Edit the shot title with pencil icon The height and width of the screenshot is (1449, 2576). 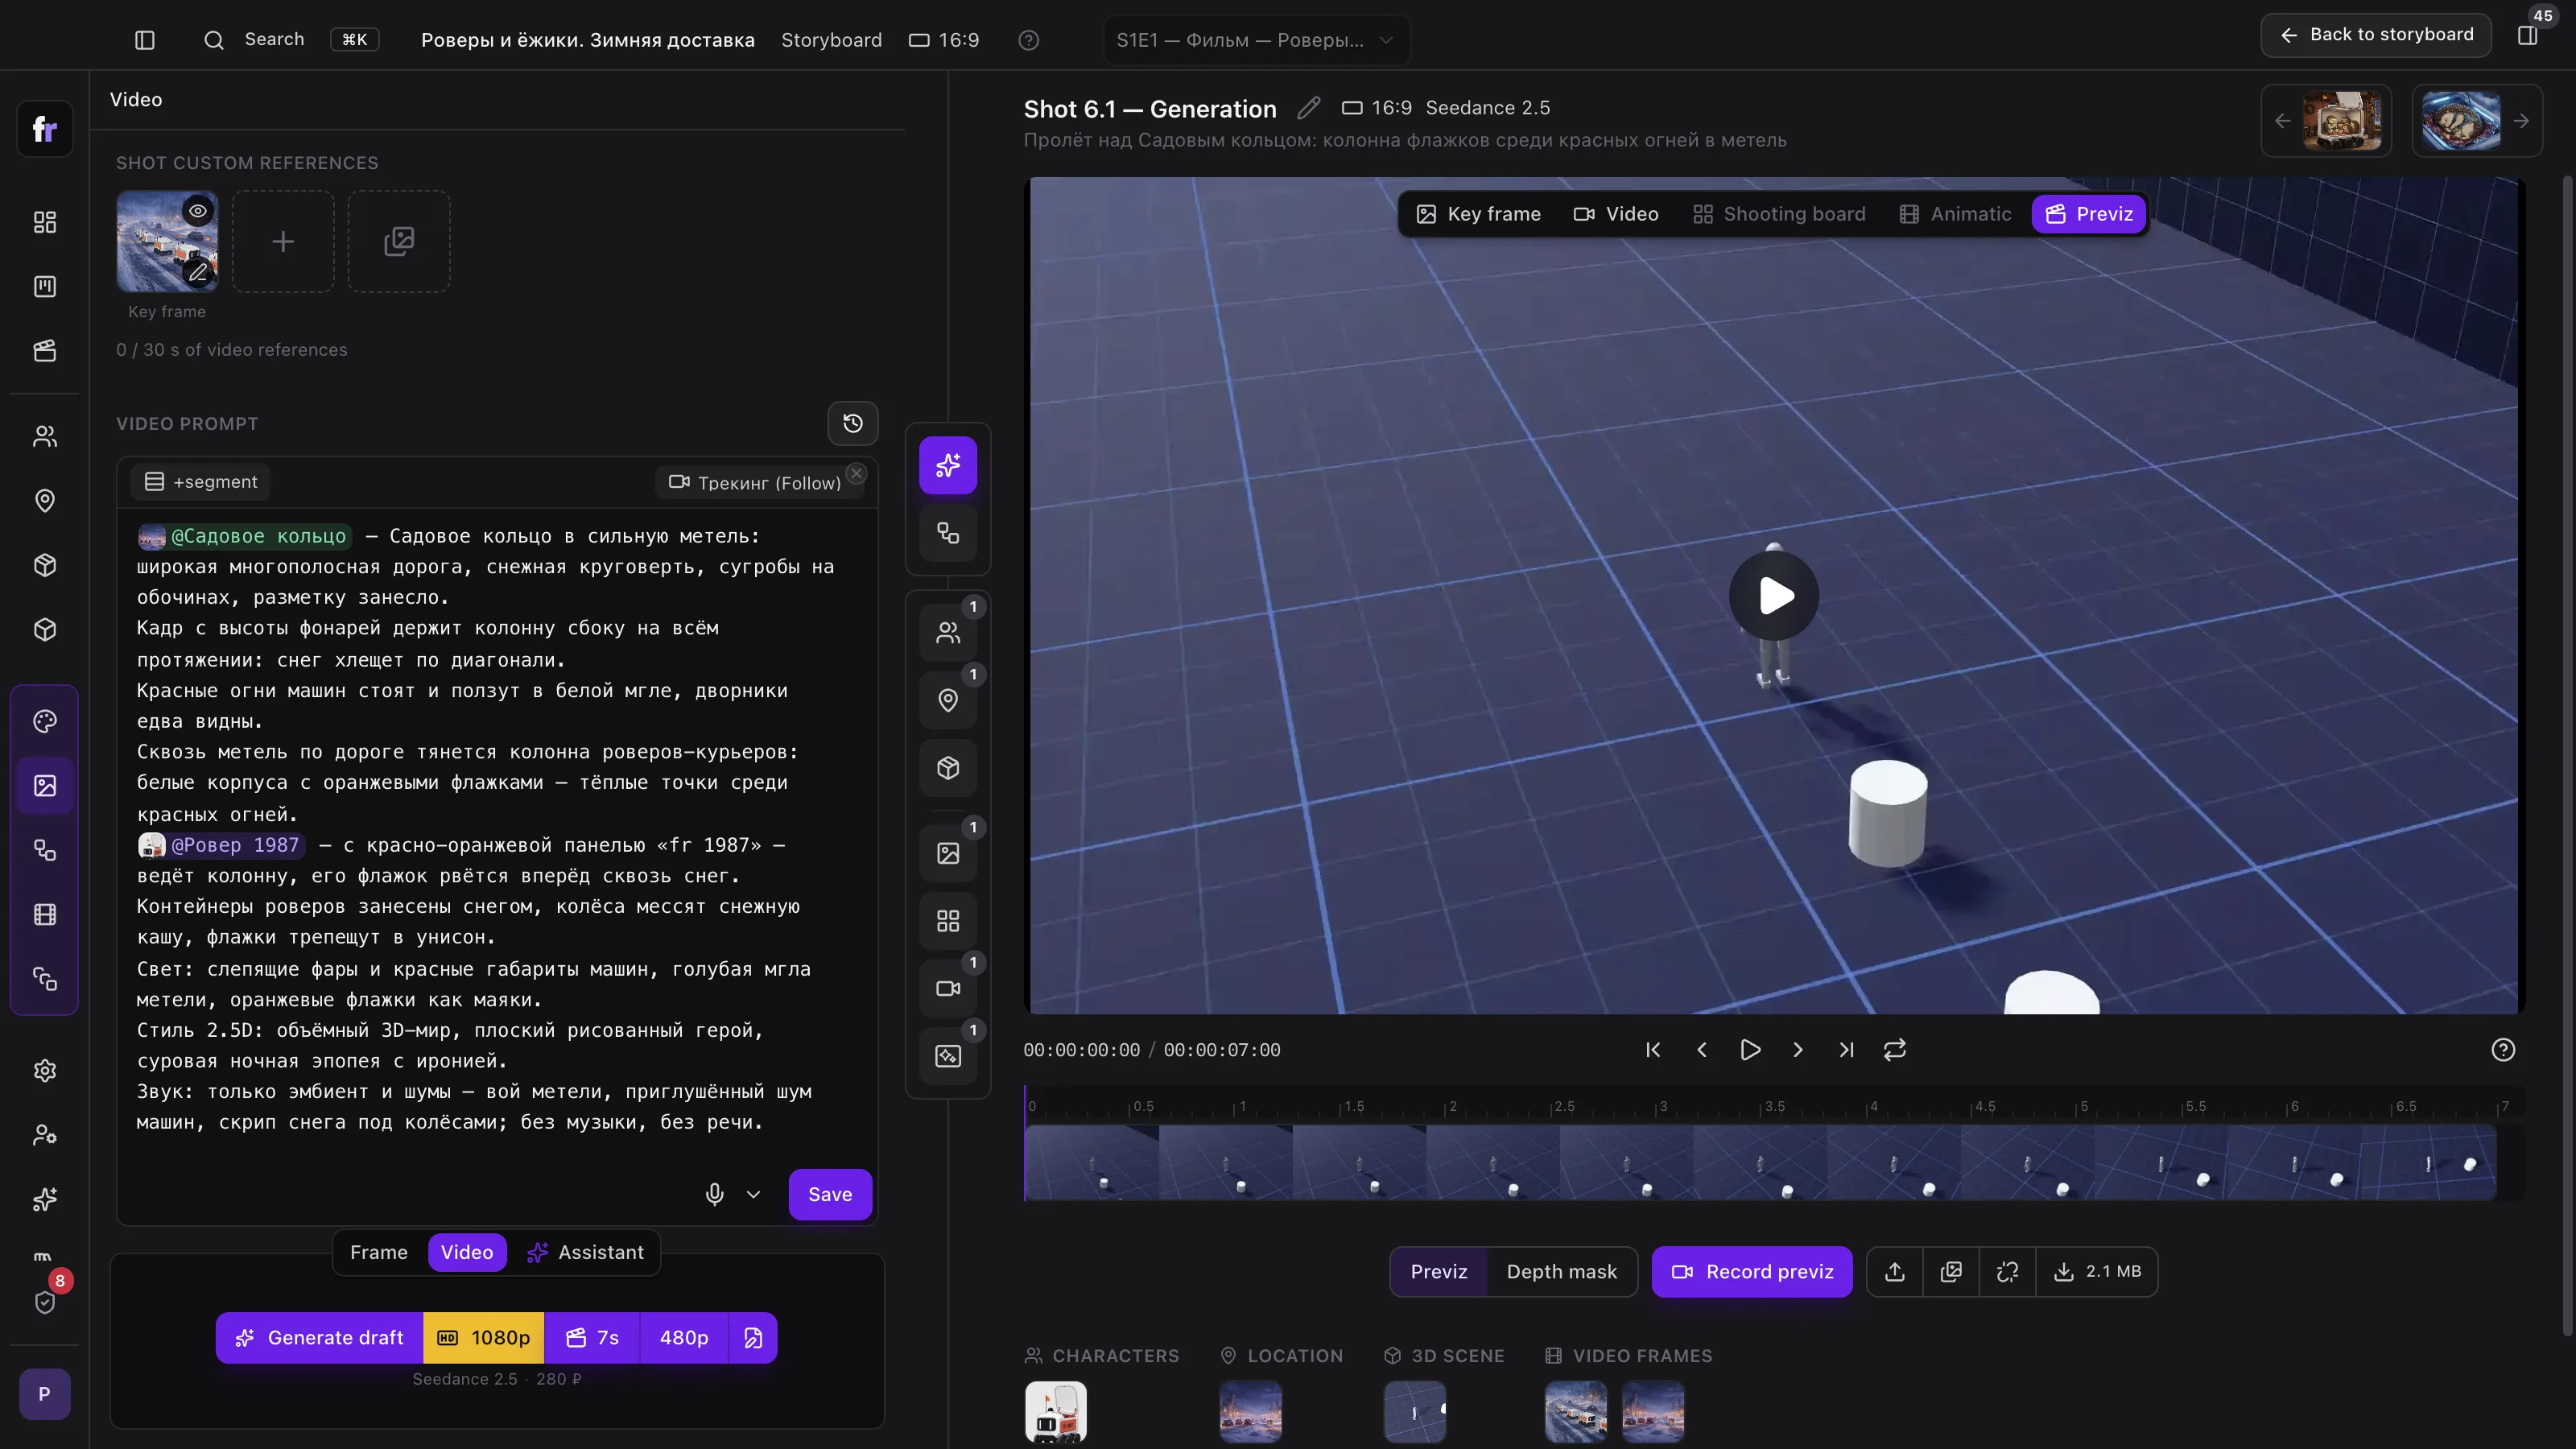click(1308, 107)
